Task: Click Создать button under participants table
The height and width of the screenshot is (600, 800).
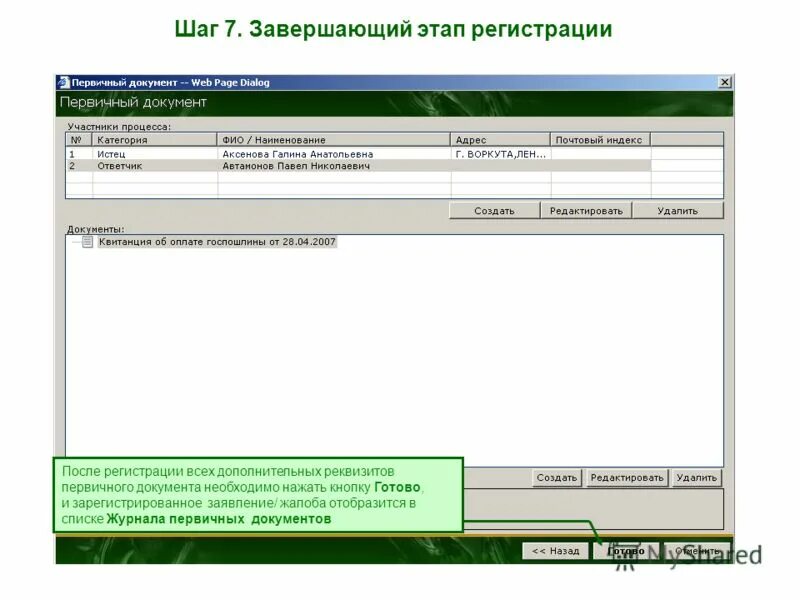Action: (x=494, y=211)
